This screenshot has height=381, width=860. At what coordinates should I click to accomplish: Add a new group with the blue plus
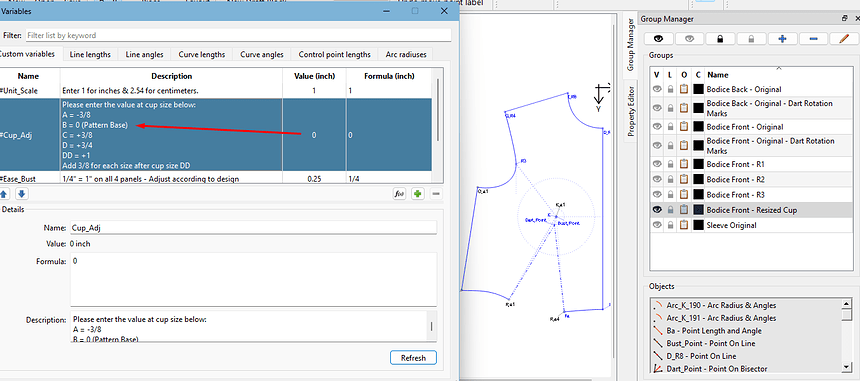(783, 39)
